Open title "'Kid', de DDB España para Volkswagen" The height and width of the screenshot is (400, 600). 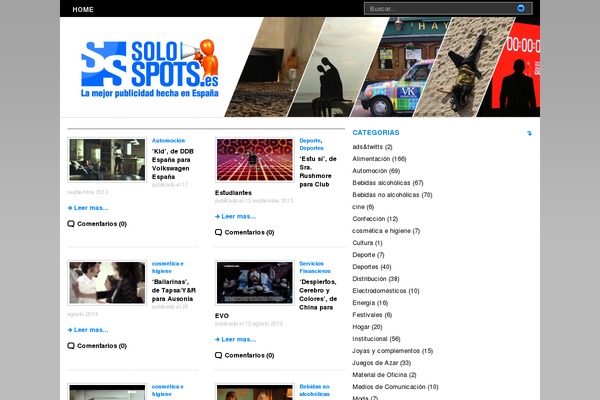point(173,164)
